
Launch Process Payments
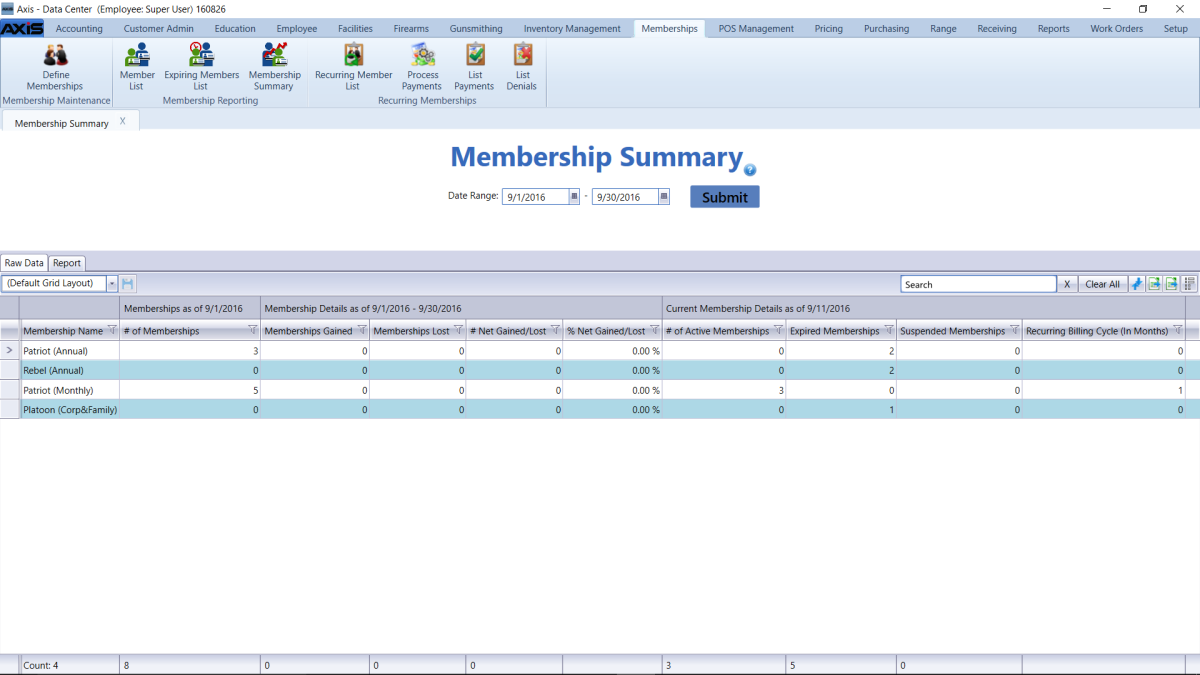(x=422, y=67)
